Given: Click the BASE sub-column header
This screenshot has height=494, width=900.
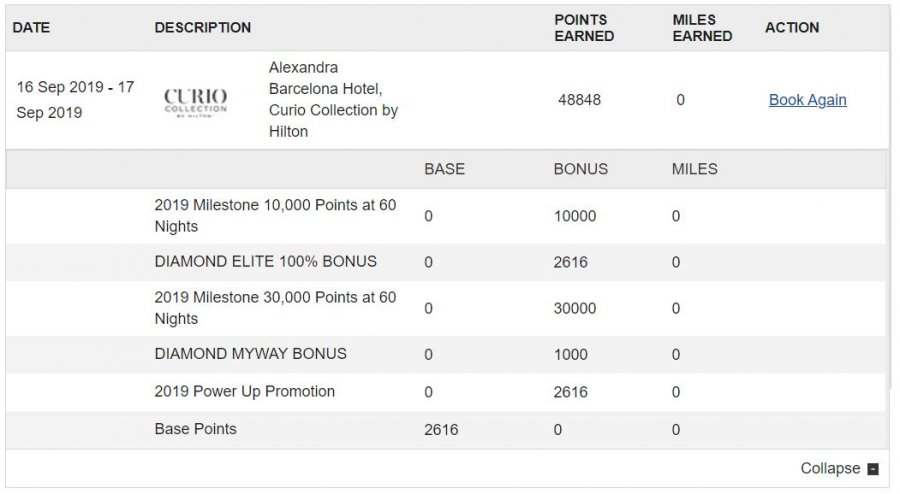Looking at the screenshot, I should [444, 169].
